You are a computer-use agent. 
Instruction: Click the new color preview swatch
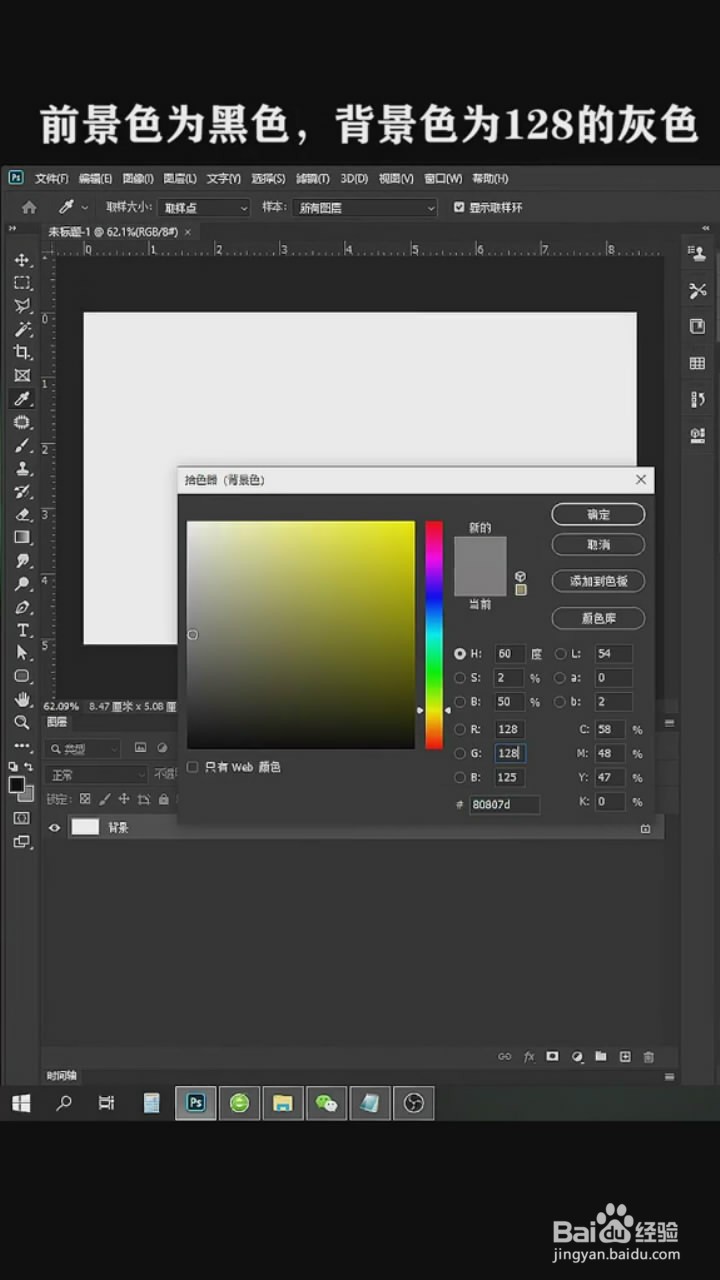click(480, 552)
